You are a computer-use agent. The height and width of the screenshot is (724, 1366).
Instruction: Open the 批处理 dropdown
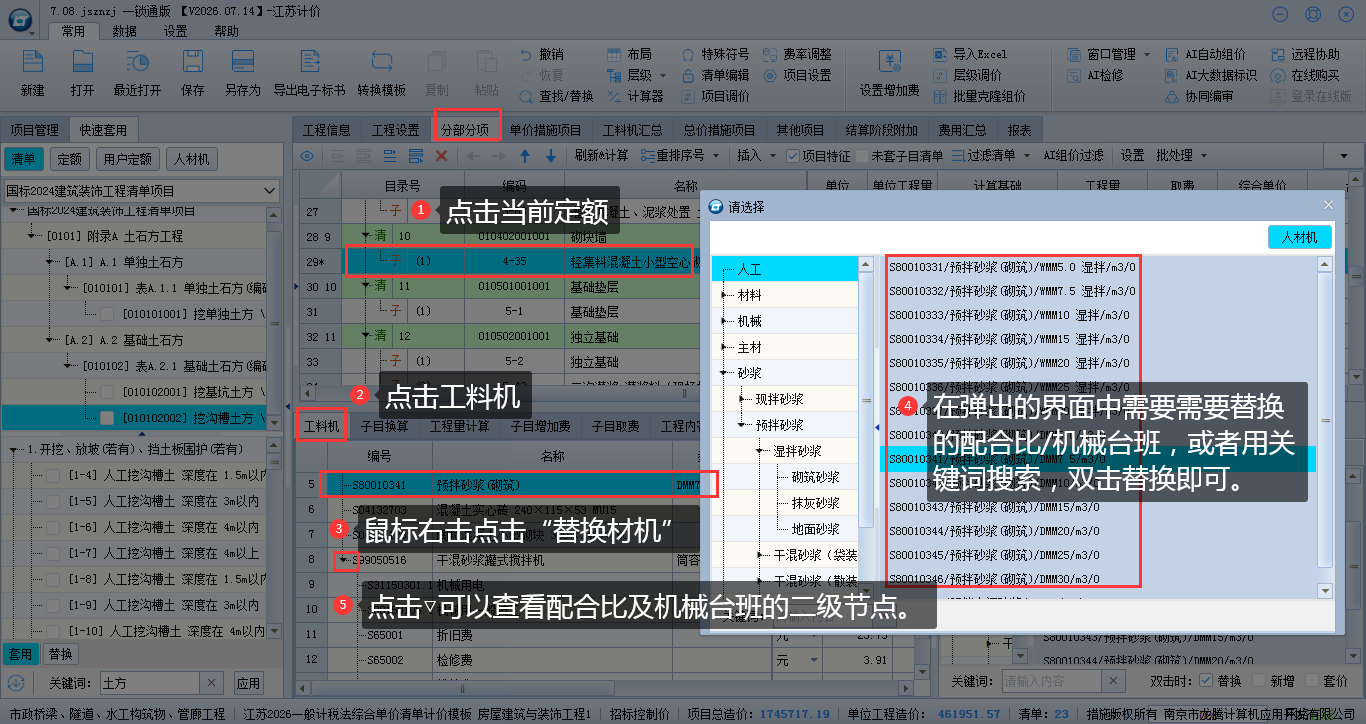1202,156
